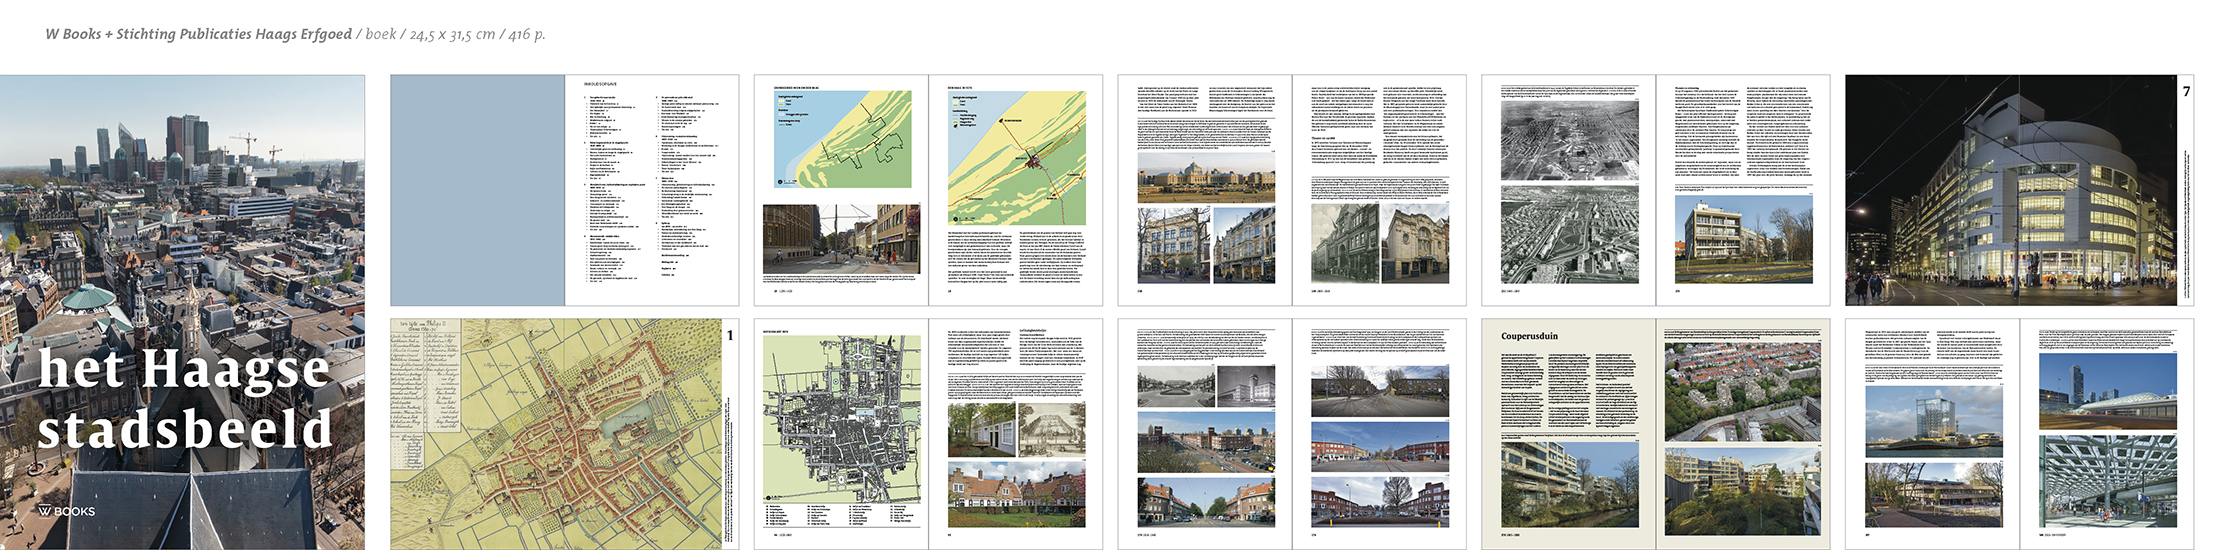
Task: Open the ornate corner building photo with bare trees
Action: point(1174,244)
